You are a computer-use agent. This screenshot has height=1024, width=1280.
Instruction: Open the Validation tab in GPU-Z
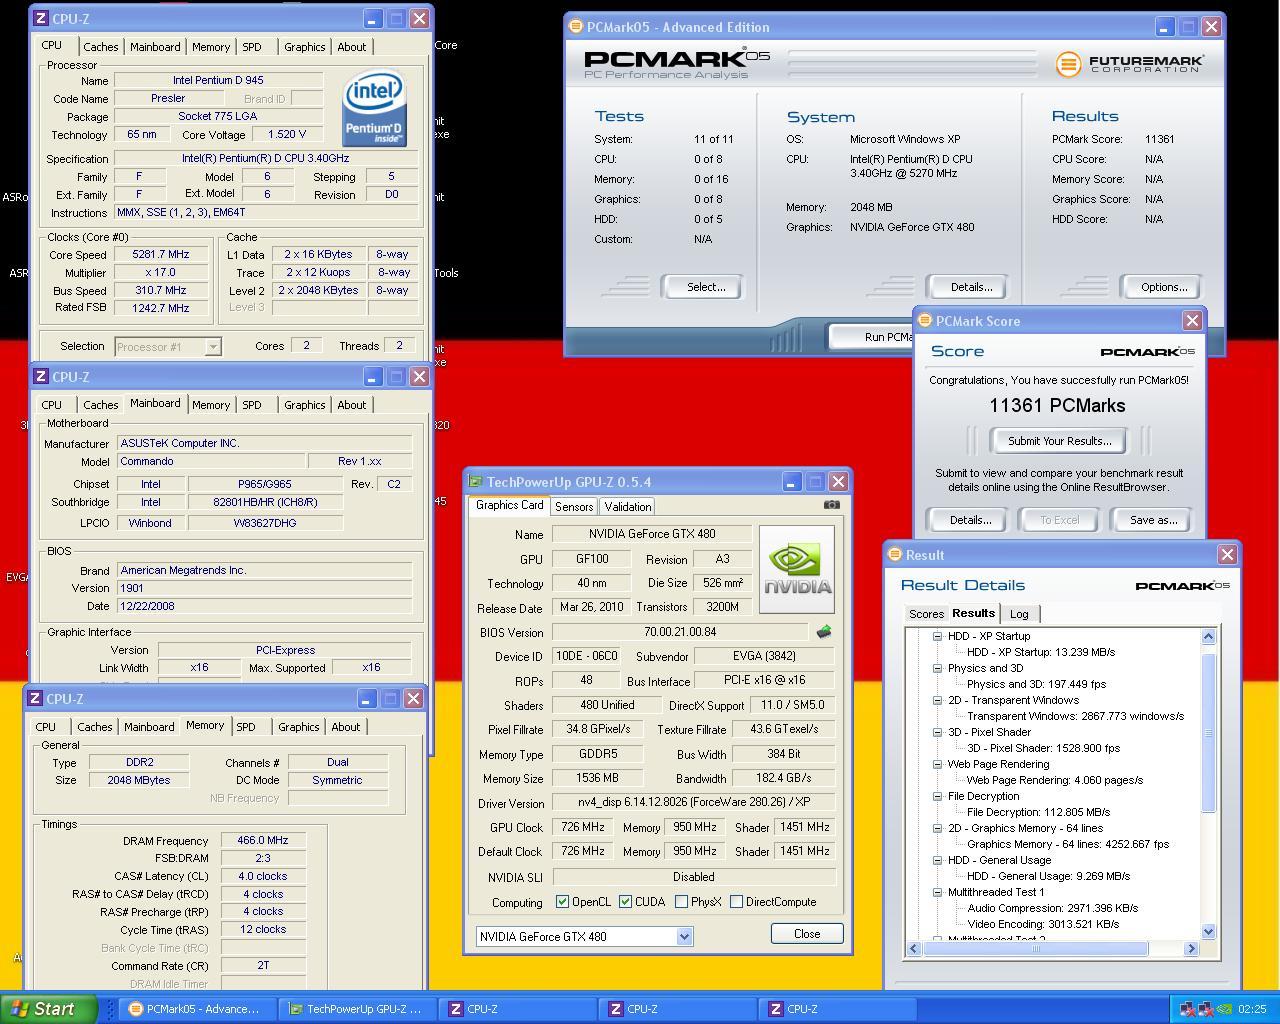[x=628, y=507]
